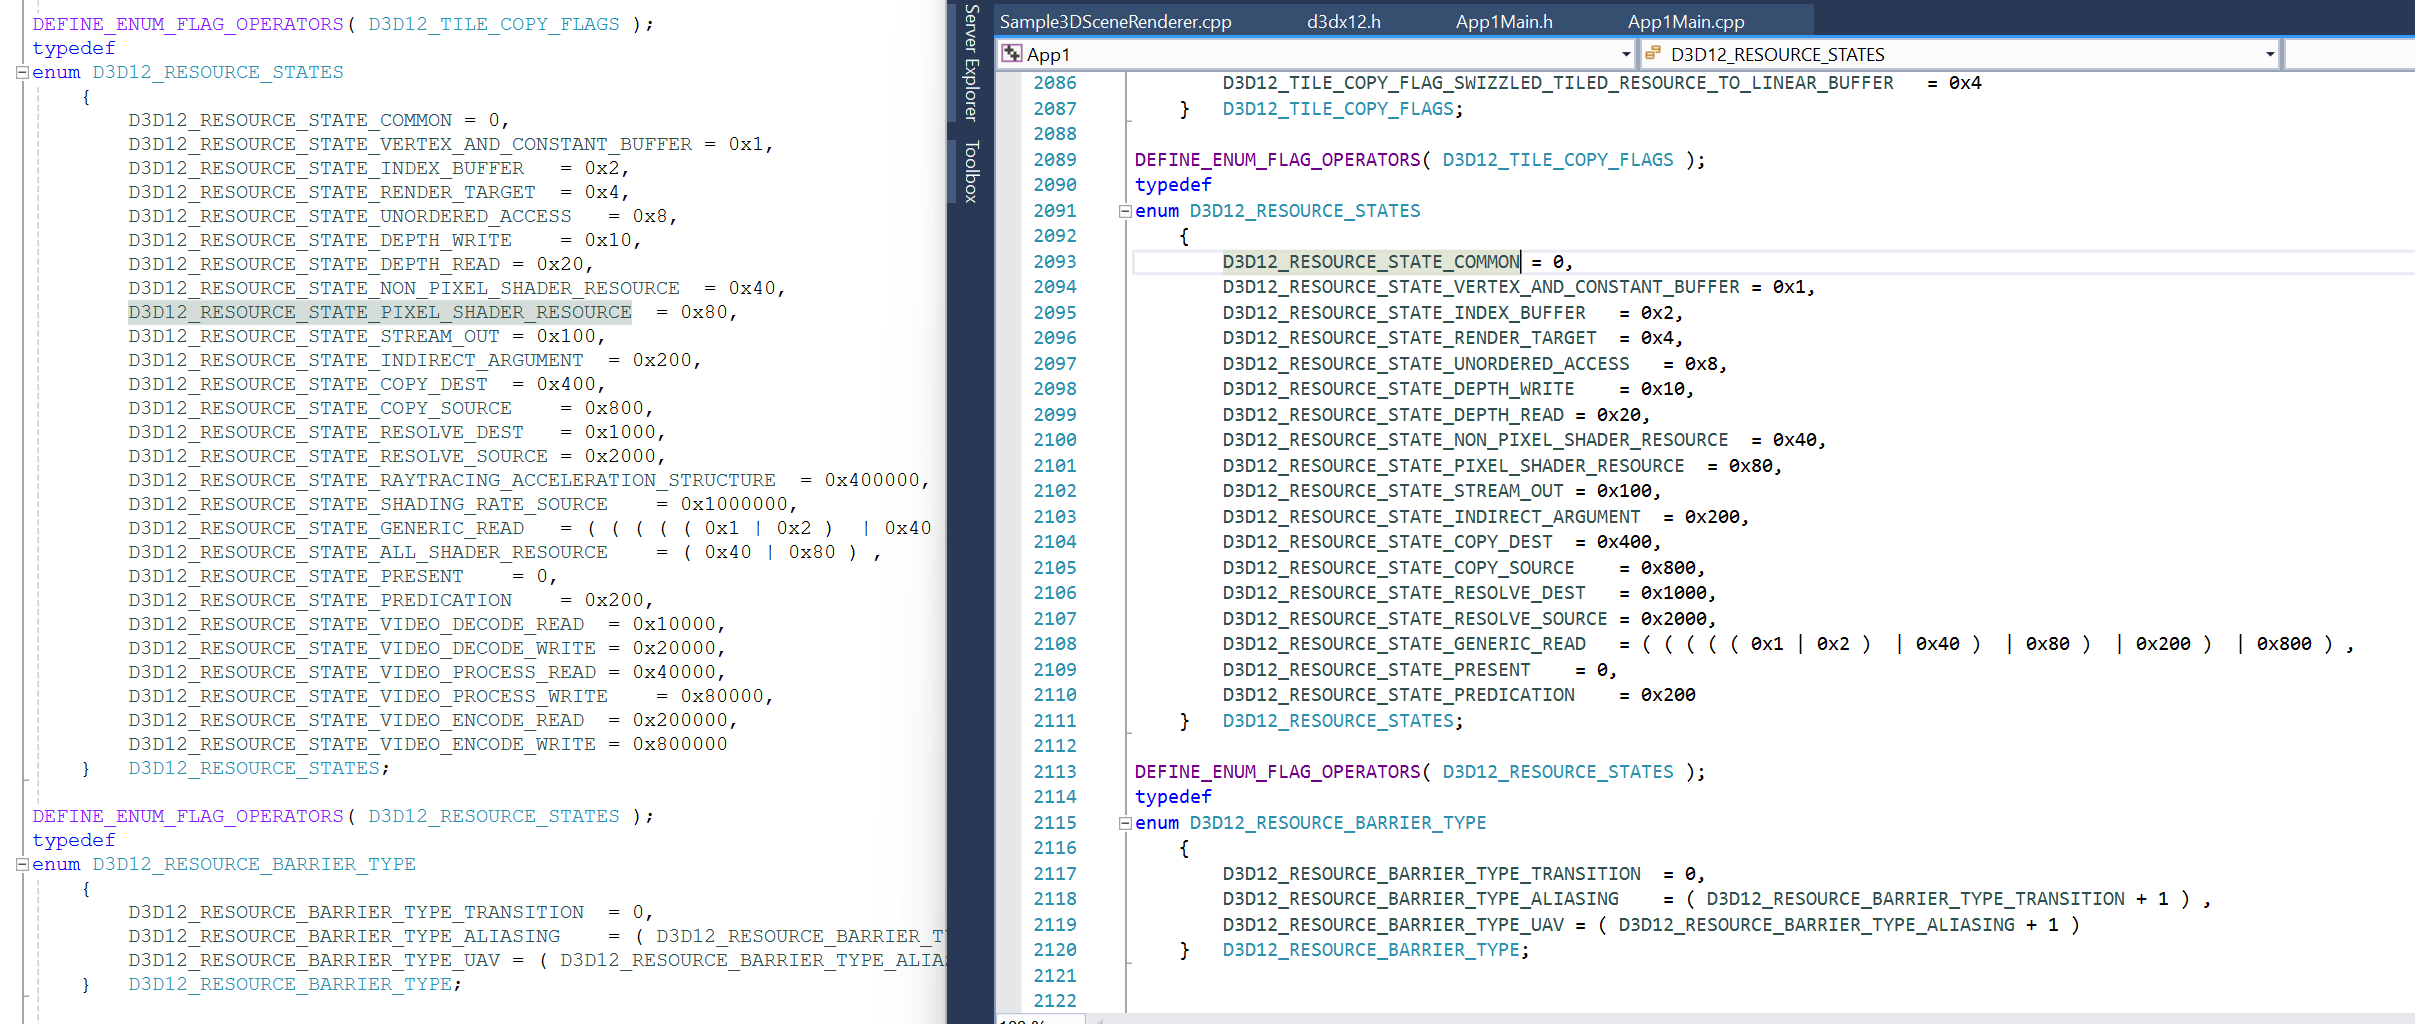
Task: Collapse left pane enum D3D12_RESOURCE_BARRIER_TYPE block
Action: click(22, 864)
